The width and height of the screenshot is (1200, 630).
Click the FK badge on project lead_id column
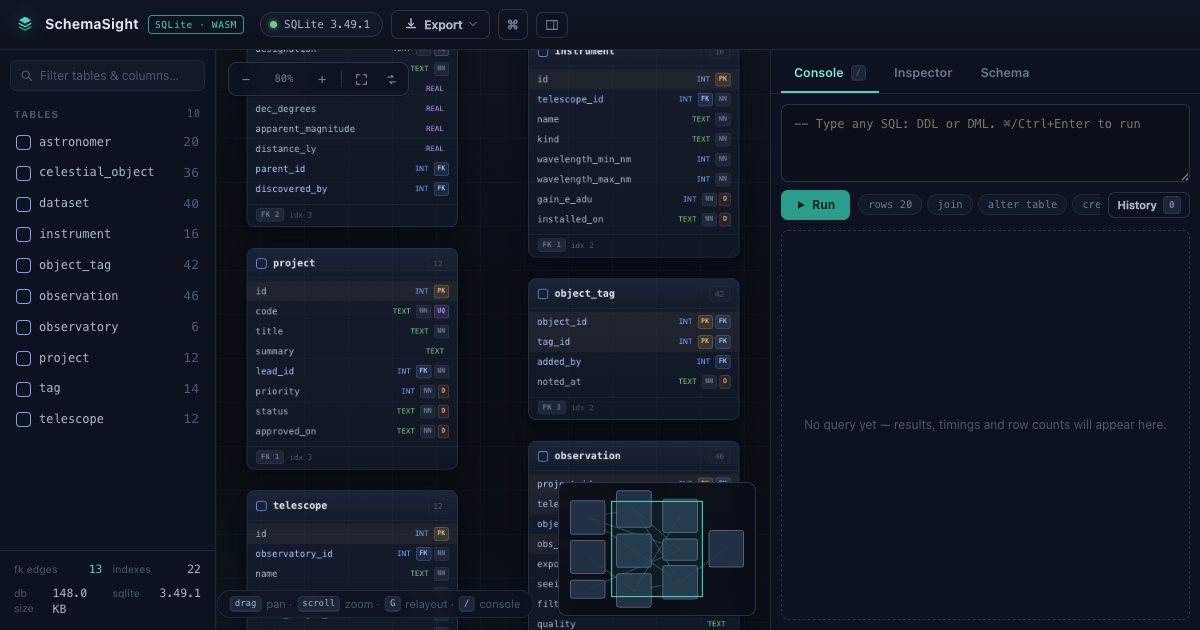coord(423,371)
